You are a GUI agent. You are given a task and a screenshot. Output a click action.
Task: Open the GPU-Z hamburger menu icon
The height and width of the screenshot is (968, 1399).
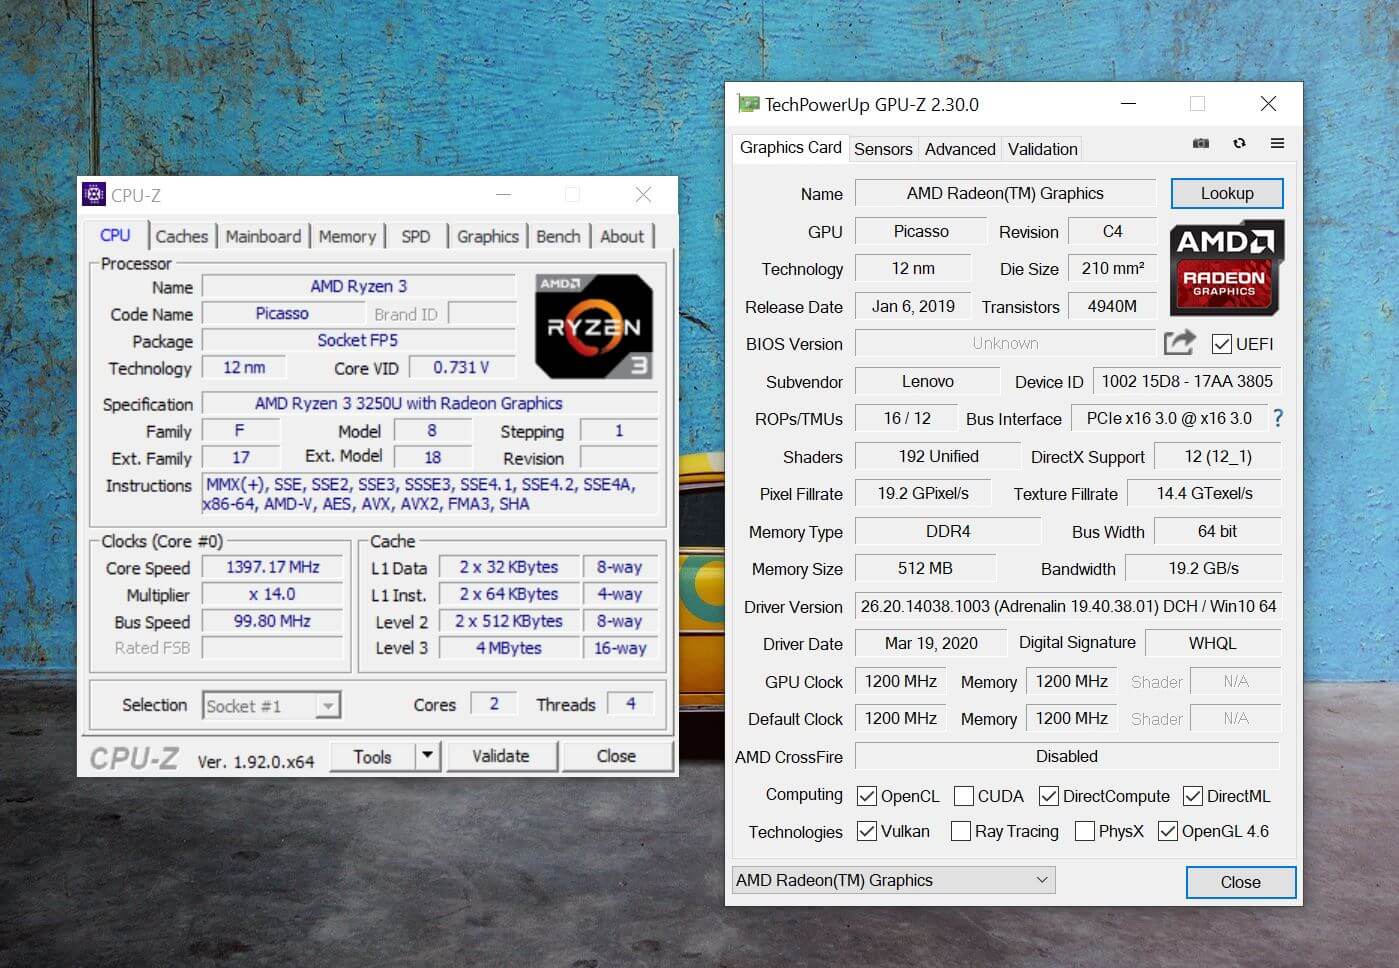click(x=1277, y=143)
